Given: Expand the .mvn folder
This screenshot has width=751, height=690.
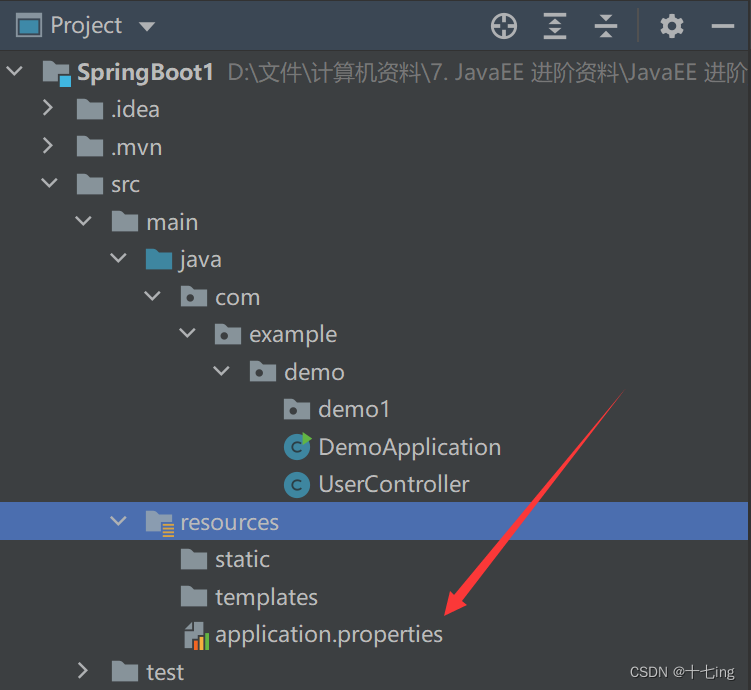Looking at the screenshot, I should (48, 147).
